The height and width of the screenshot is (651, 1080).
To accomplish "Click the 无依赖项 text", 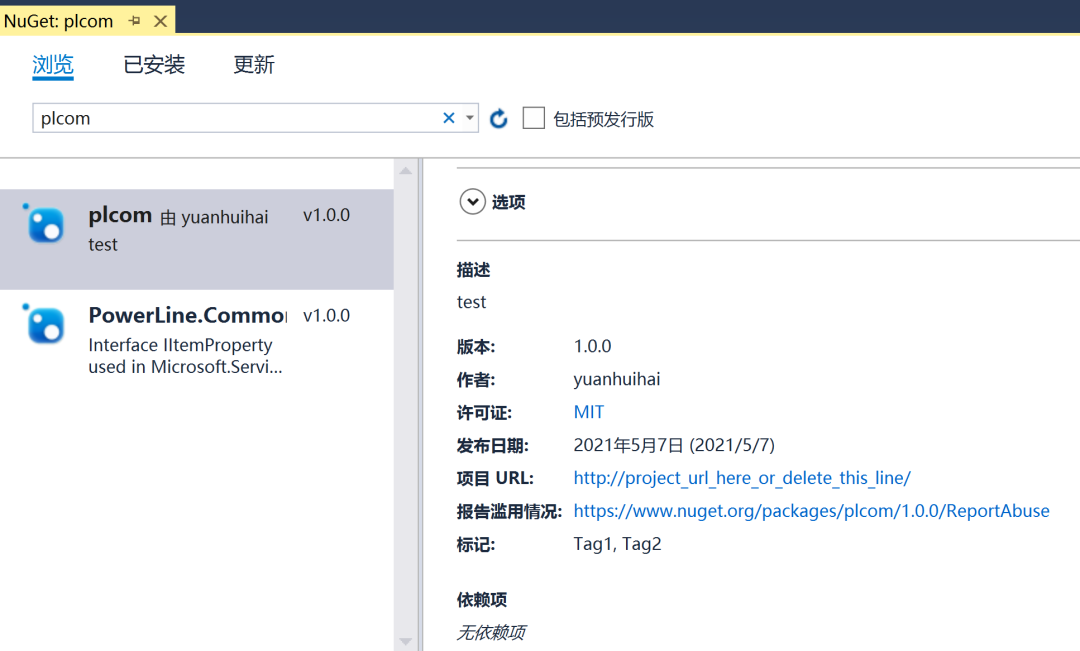I will 491,632.
